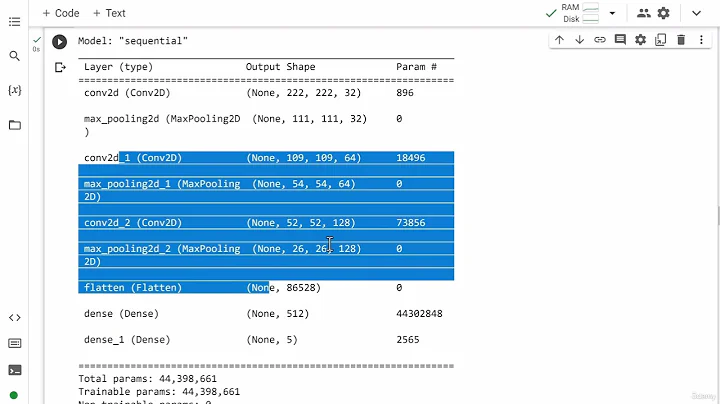
Task: Add a comment to the cell
Action: [x=620, y=40]
